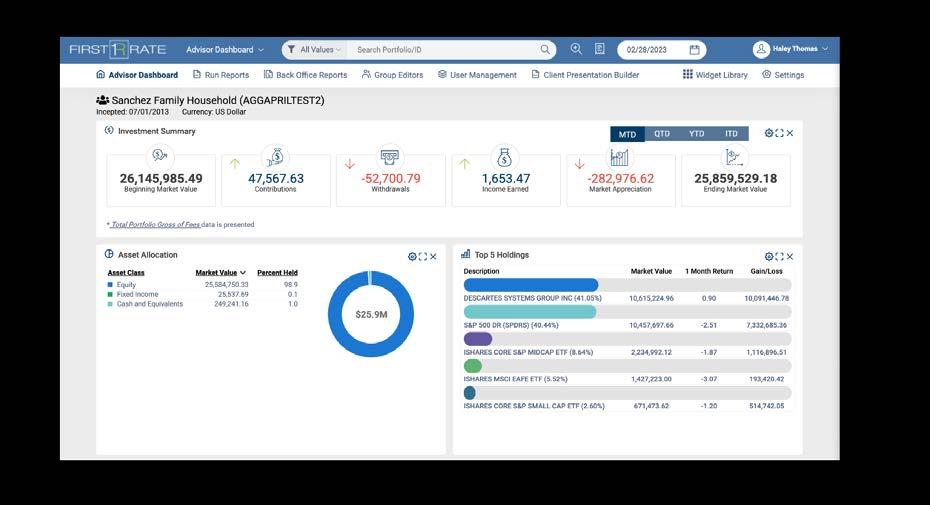Select the YTD period toggle

696,134
